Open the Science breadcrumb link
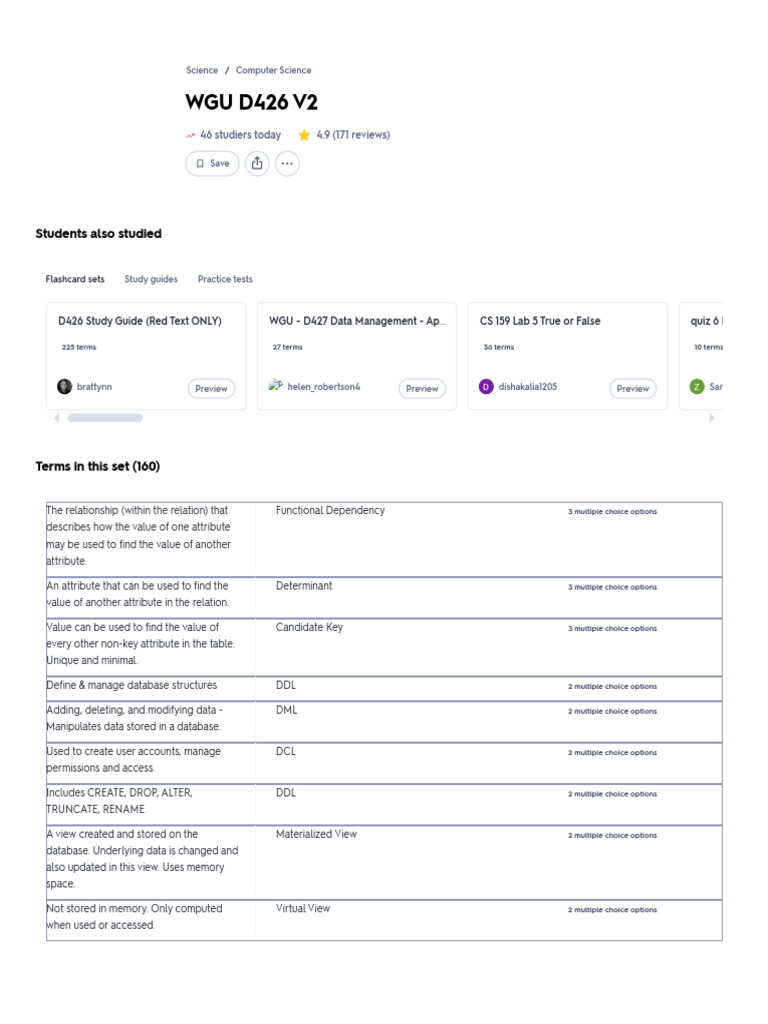 click(x=202, y=70)
